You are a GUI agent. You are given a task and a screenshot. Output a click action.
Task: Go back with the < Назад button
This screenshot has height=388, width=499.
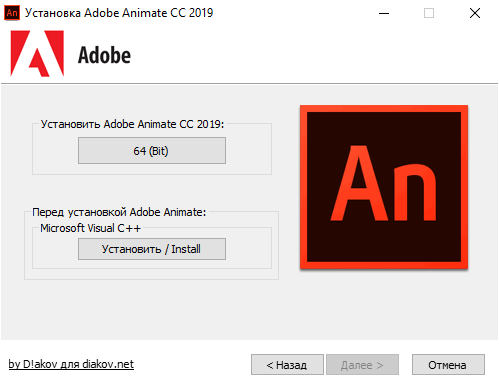click(287, 365)
